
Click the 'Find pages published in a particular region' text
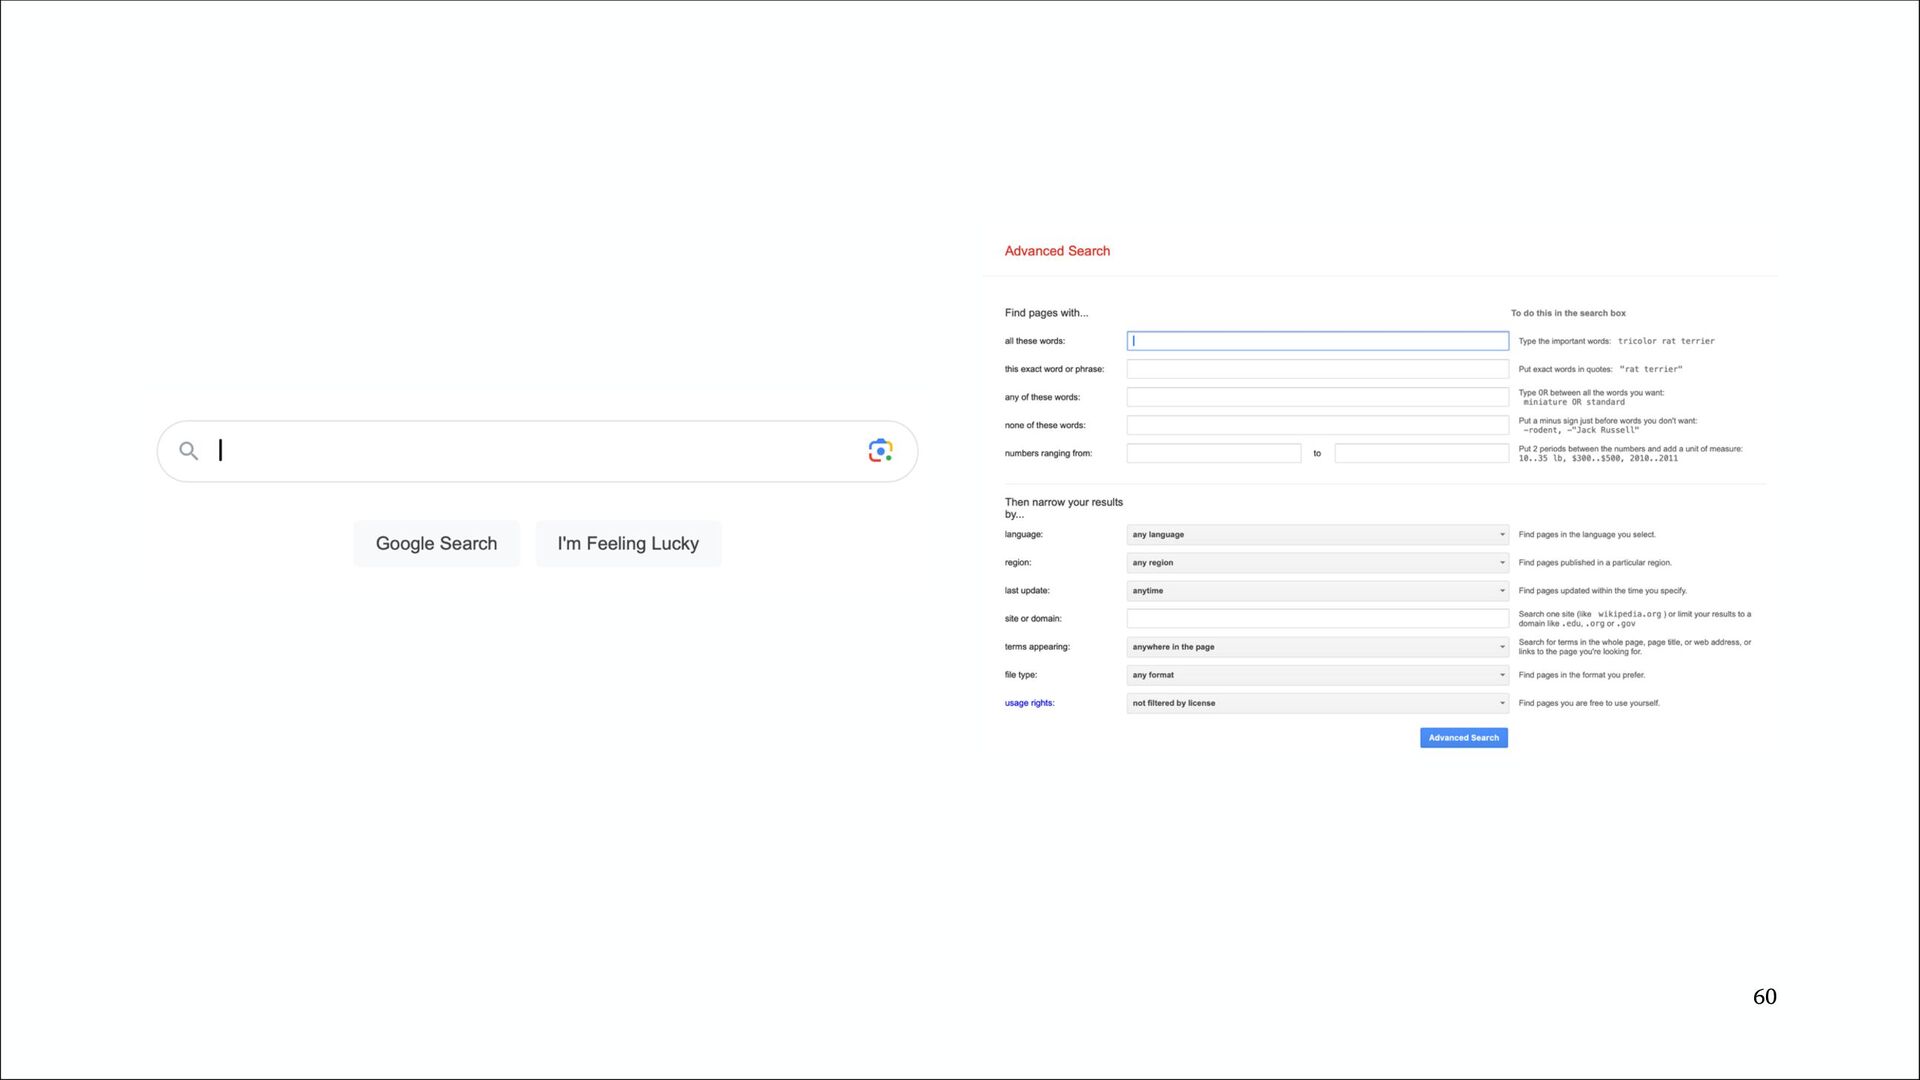[x=1594, y=563]
